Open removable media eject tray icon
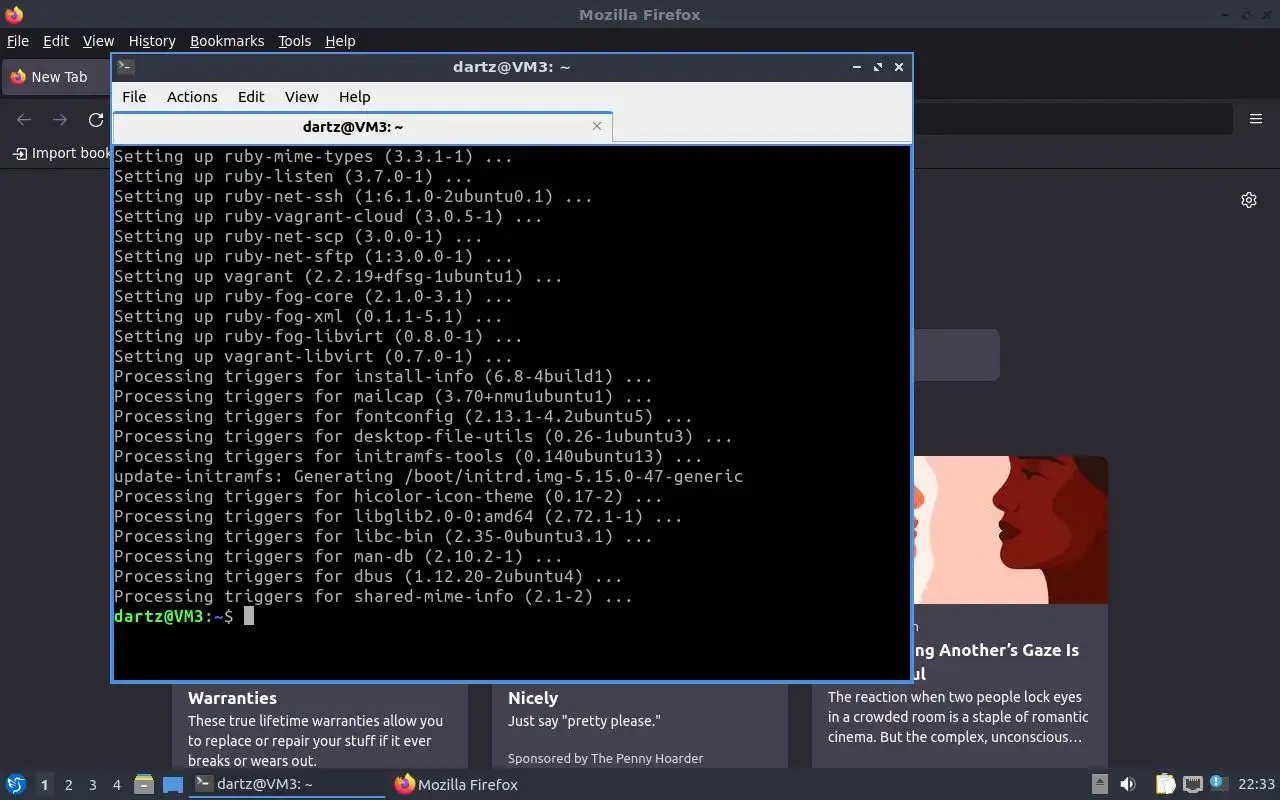Screen dimensions: 1280x800 click(1099, 785)
